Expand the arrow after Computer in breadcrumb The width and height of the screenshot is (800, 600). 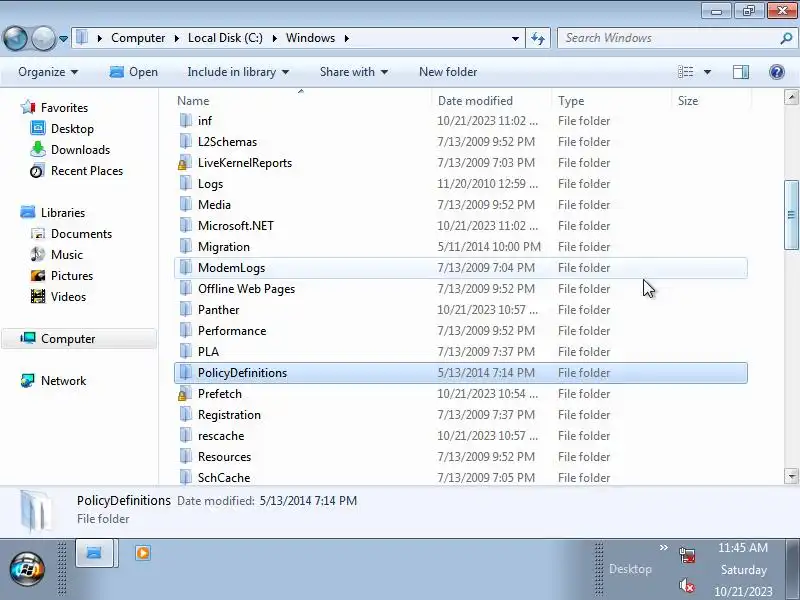[177, 38]
